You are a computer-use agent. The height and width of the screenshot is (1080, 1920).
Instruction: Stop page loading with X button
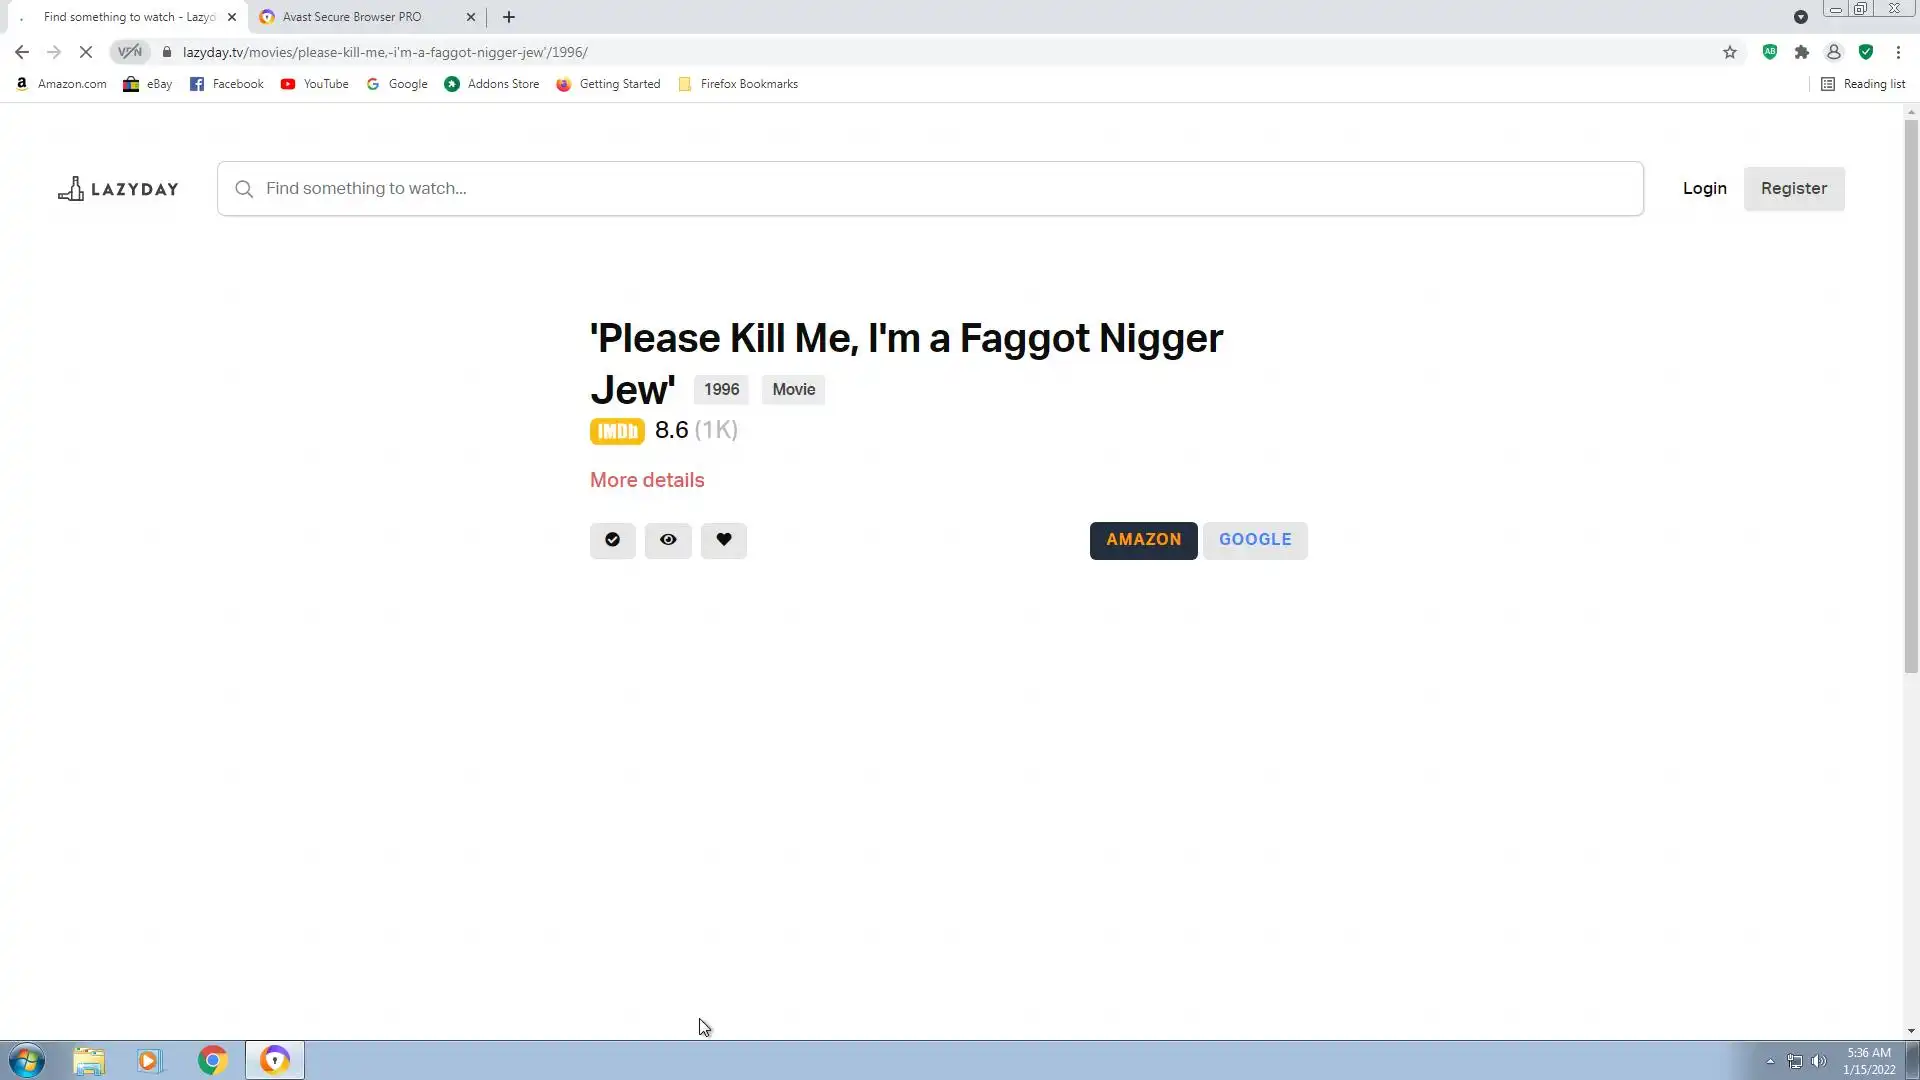coord(86,52)
